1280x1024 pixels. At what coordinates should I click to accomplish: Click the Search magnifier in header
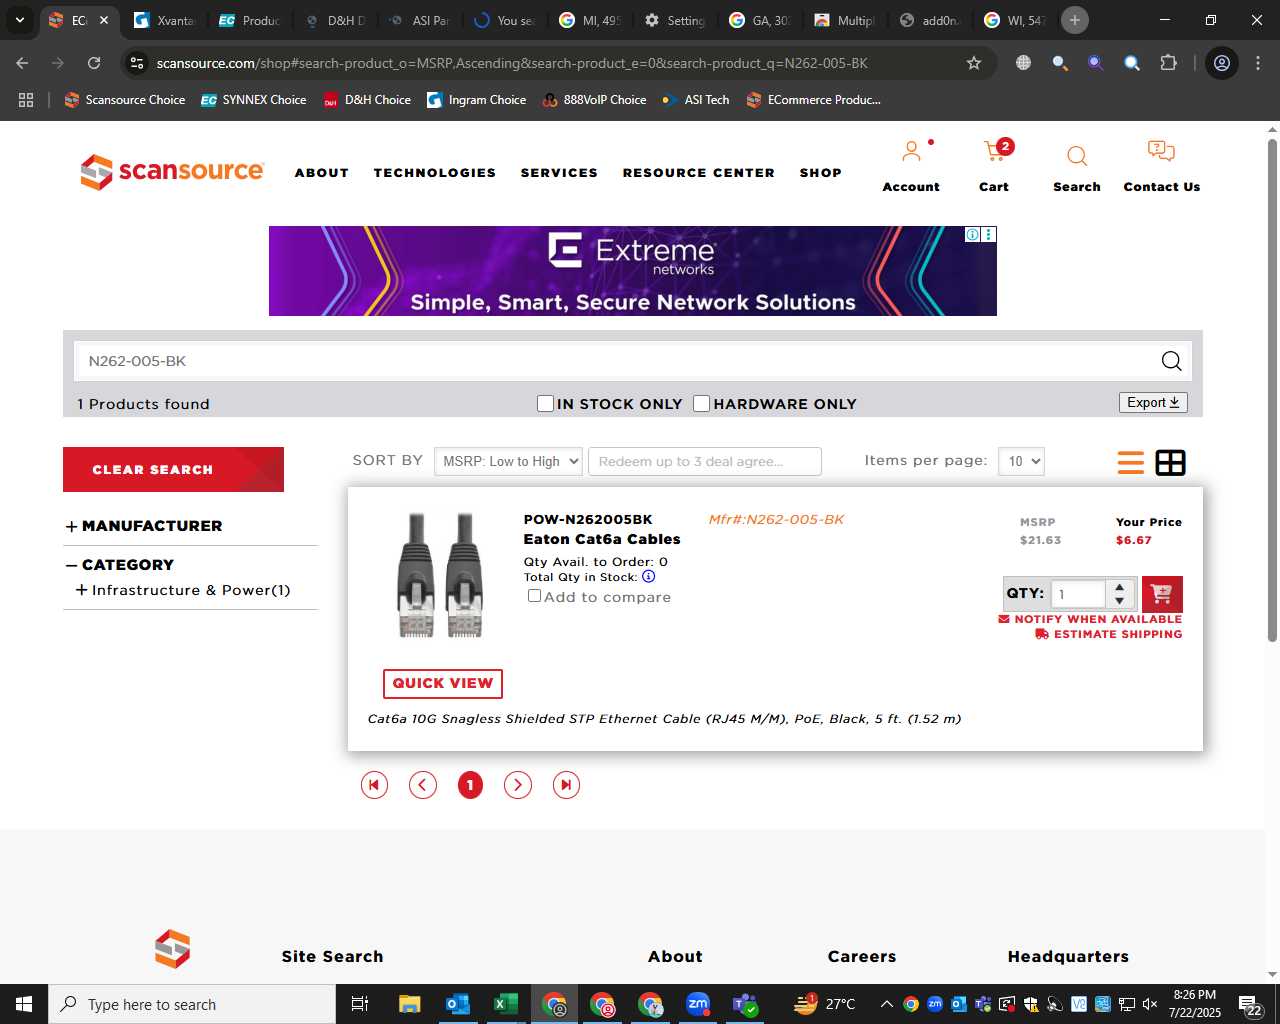point(1077,156)
